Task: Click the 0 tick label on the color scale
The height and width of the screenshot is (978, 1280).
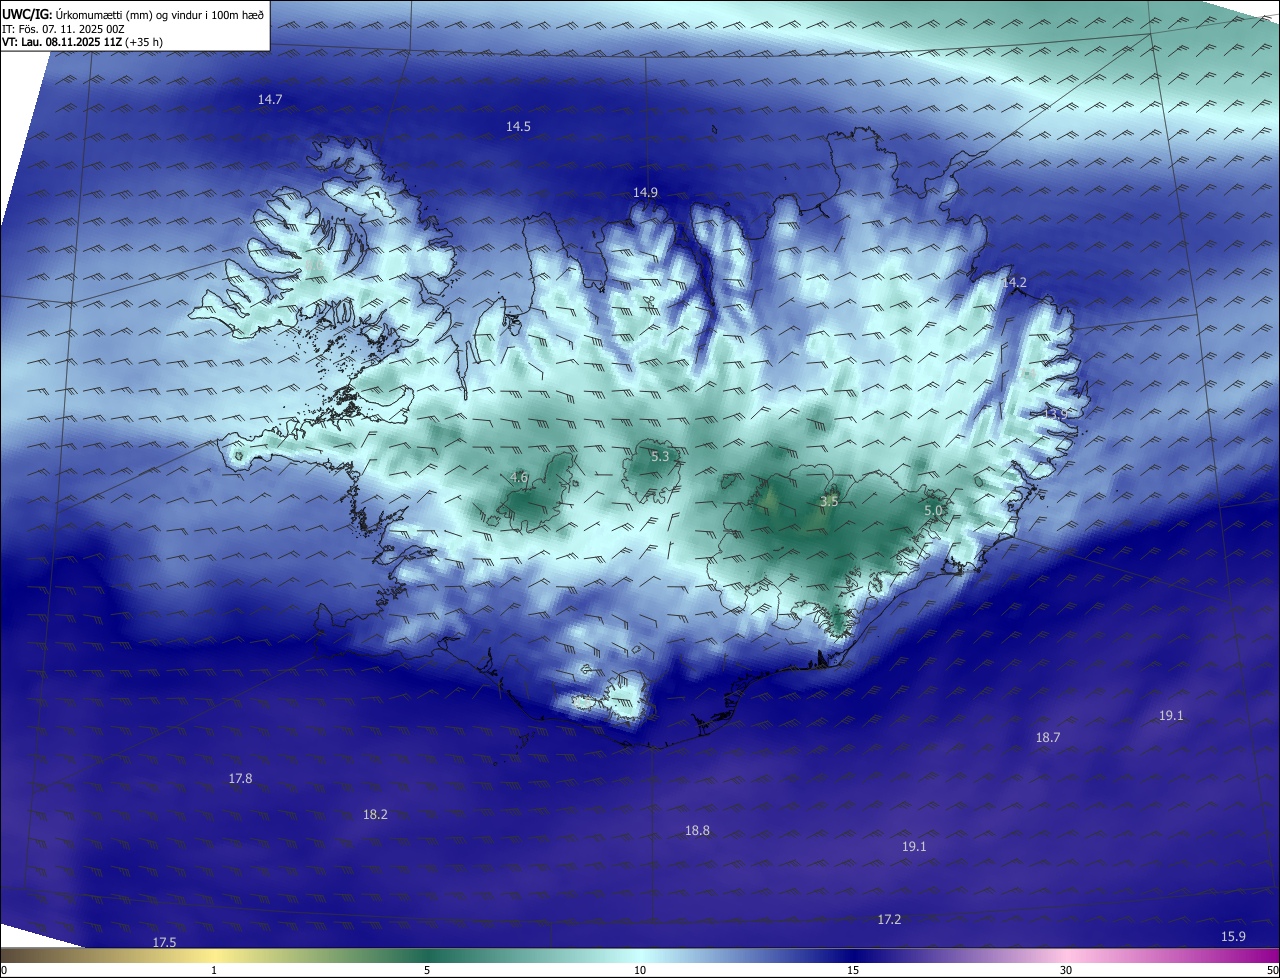Action: pyautogui.click(x=4, y=970)
